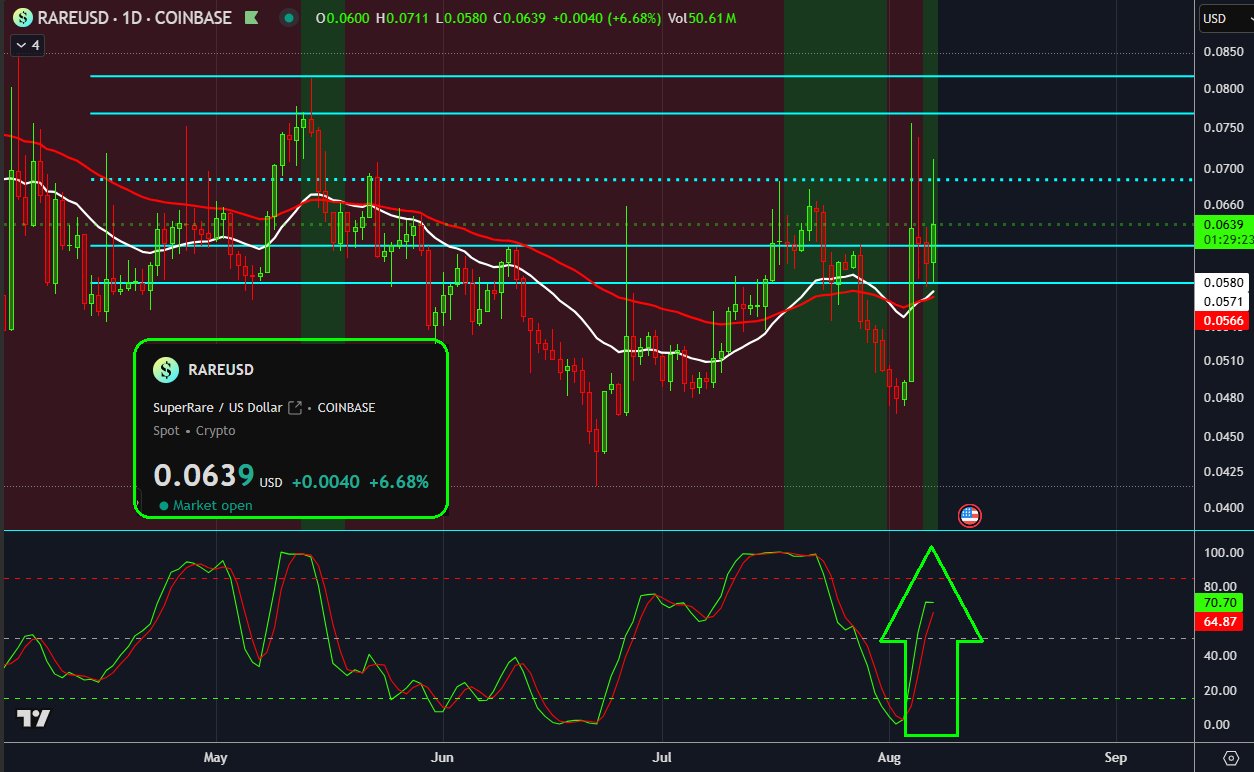Click the red 0.0566 moving average label
The height and width of the screenshot is (772, 1254).
(x=1224, y=321)
